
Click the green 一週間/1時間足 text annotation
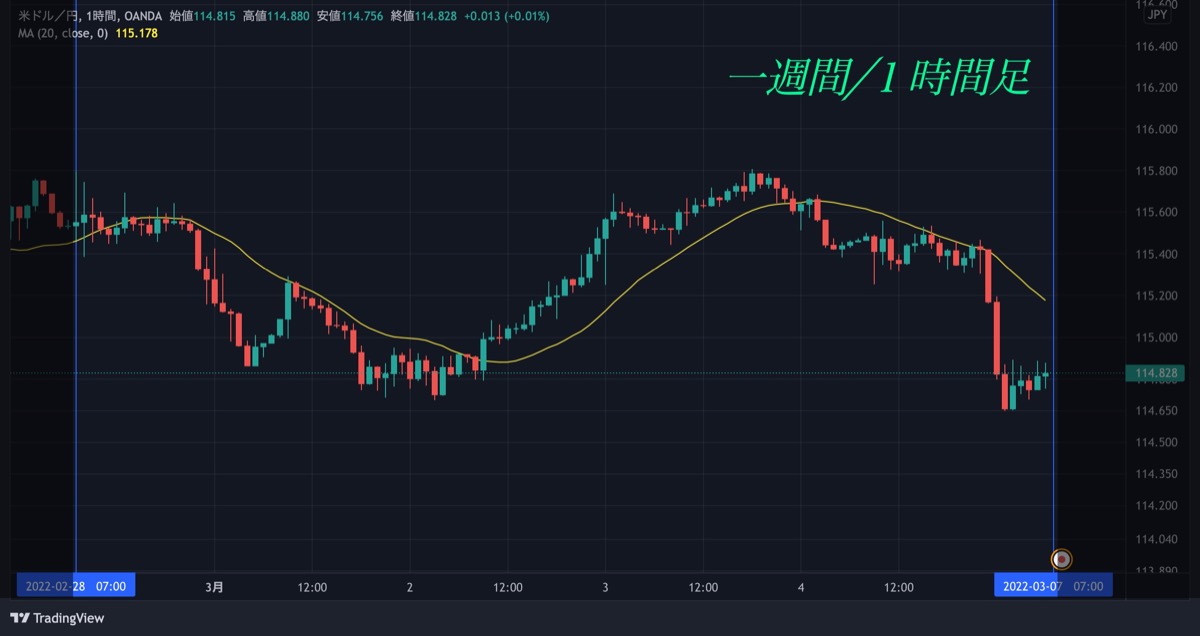coord(878,79)
